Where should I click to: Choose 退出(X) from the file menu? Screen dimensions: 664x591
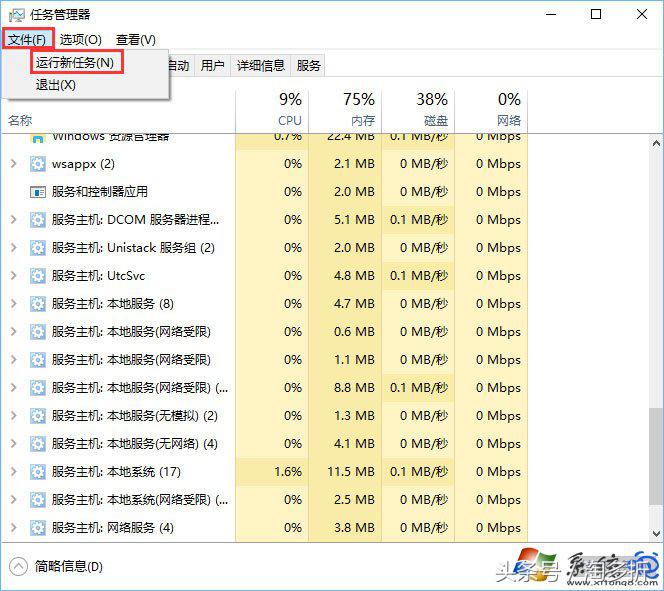click(x=55, y=85)
